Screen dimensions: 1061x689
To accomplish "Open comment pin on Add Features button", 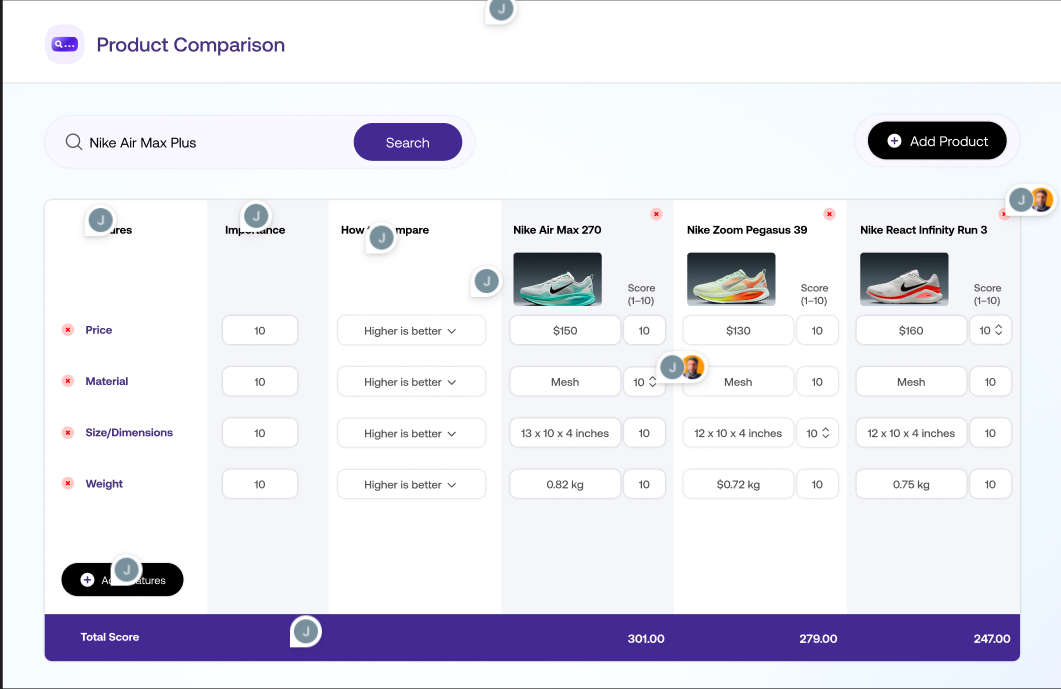I will click(x=127, y=571).
